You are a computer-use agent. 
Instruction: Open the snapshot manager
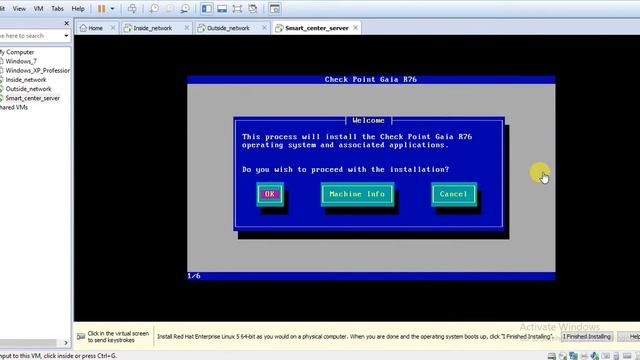click(185, 9)
